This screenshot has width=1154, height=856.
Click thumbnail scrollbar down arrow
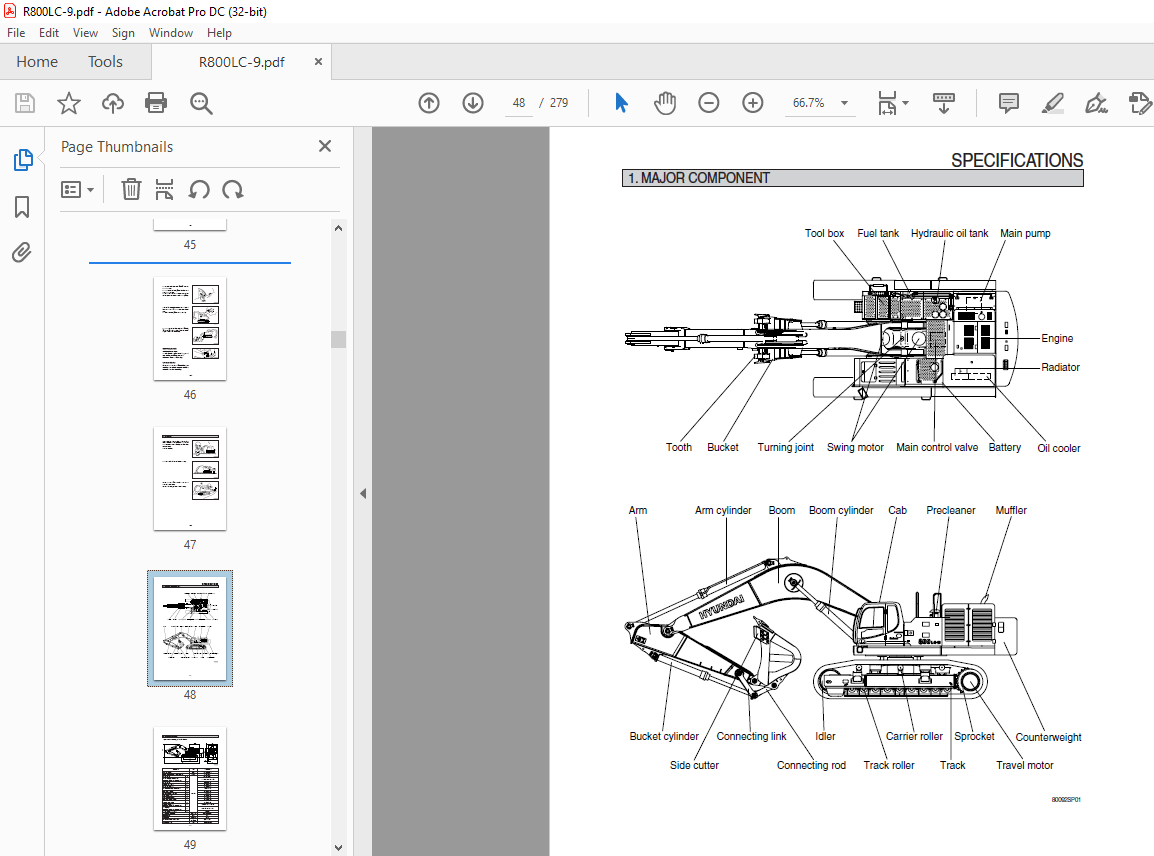click(339, 847)
